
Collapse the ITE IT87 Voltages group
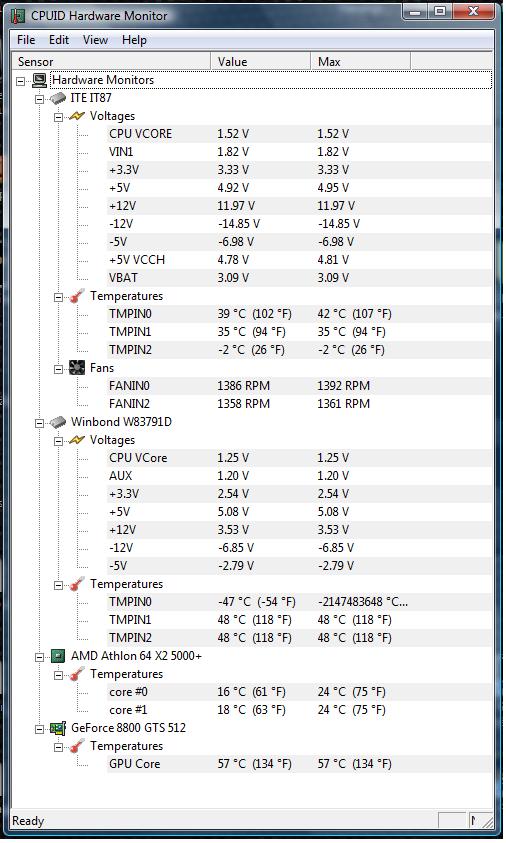click(x=58, y=117)
